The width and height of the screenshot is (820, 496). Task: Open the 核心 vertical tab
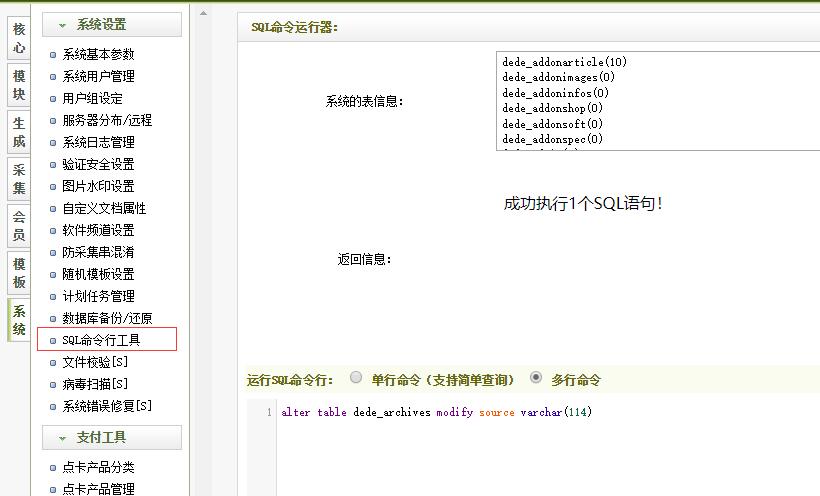coord(19,37)
